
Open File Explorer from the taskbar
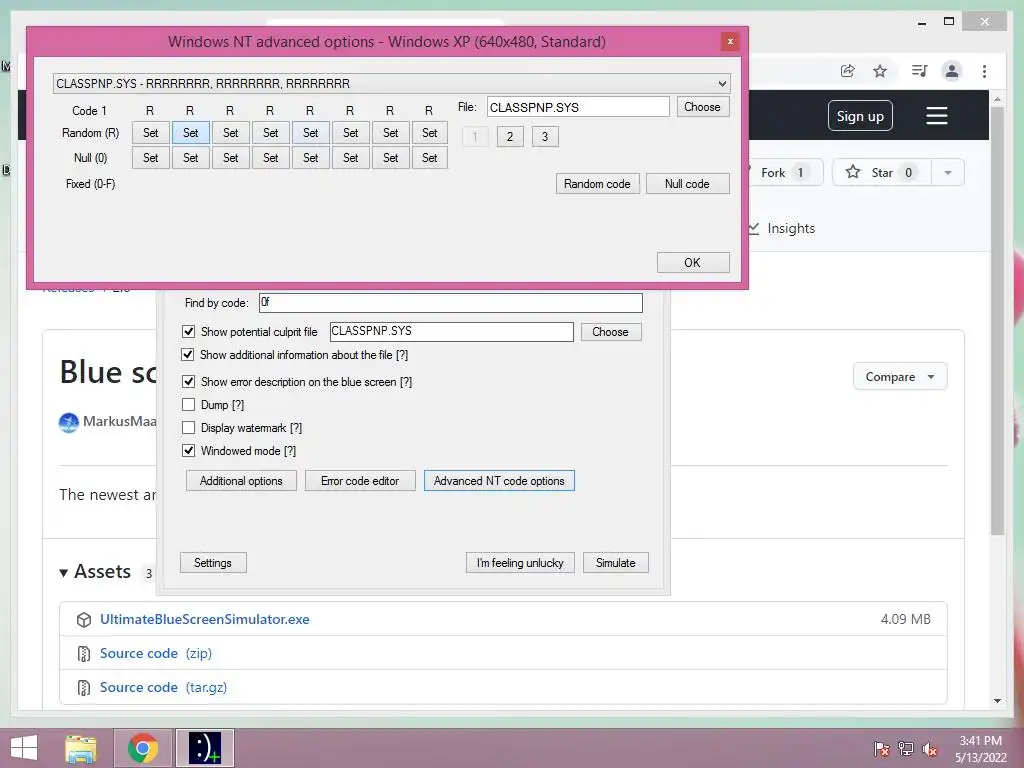point(81,748)
